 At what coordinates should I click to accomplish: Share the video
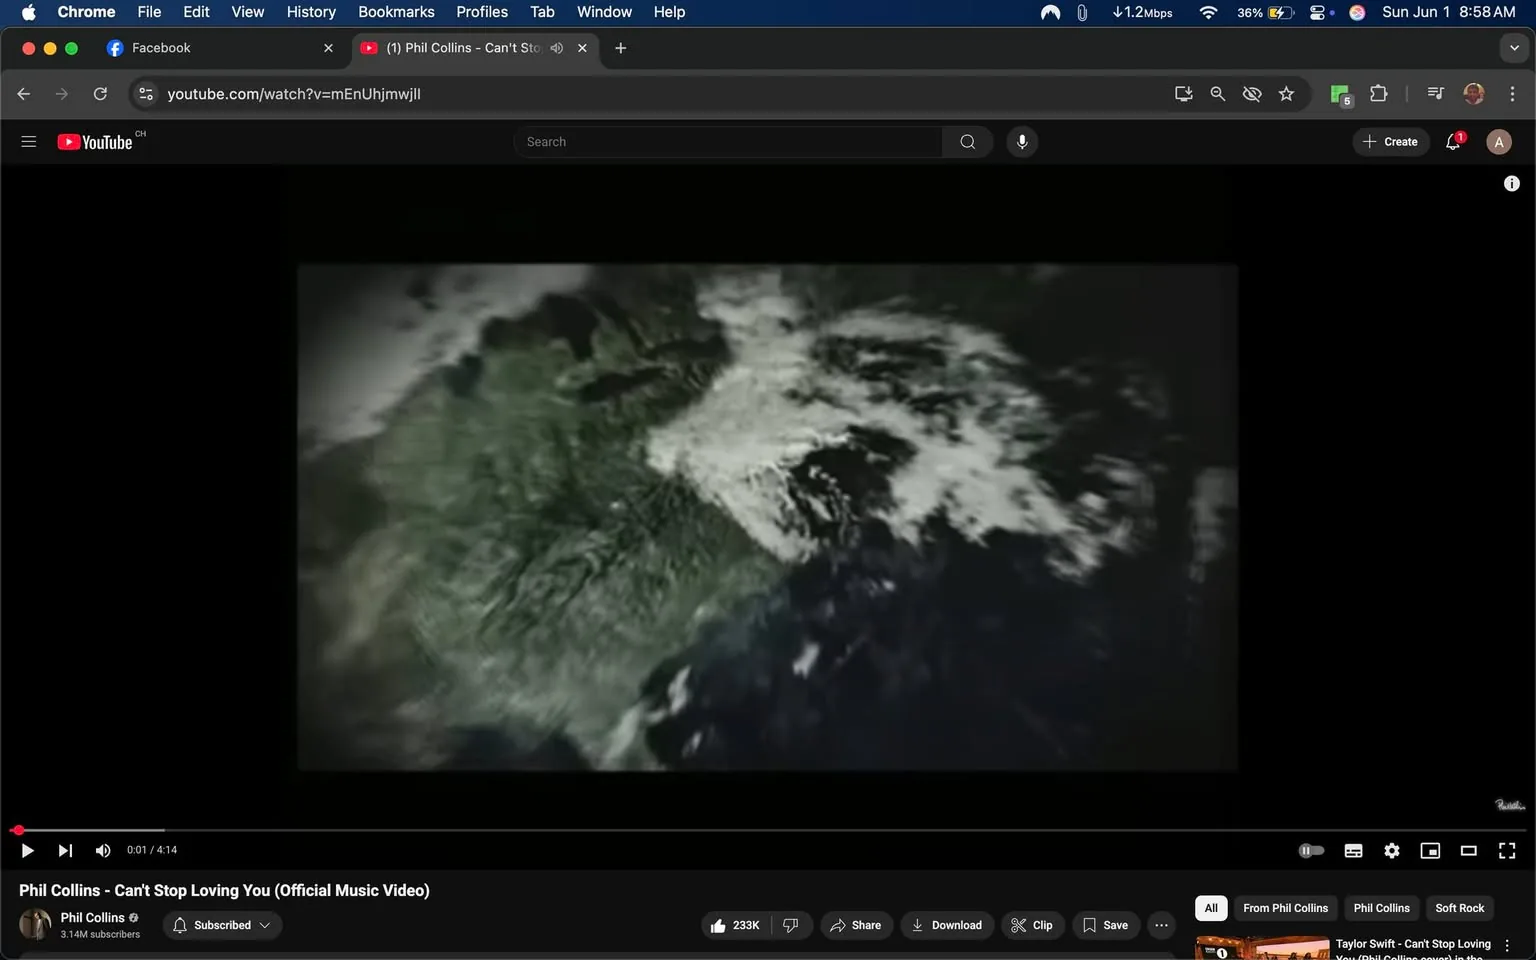pos(856,925)
